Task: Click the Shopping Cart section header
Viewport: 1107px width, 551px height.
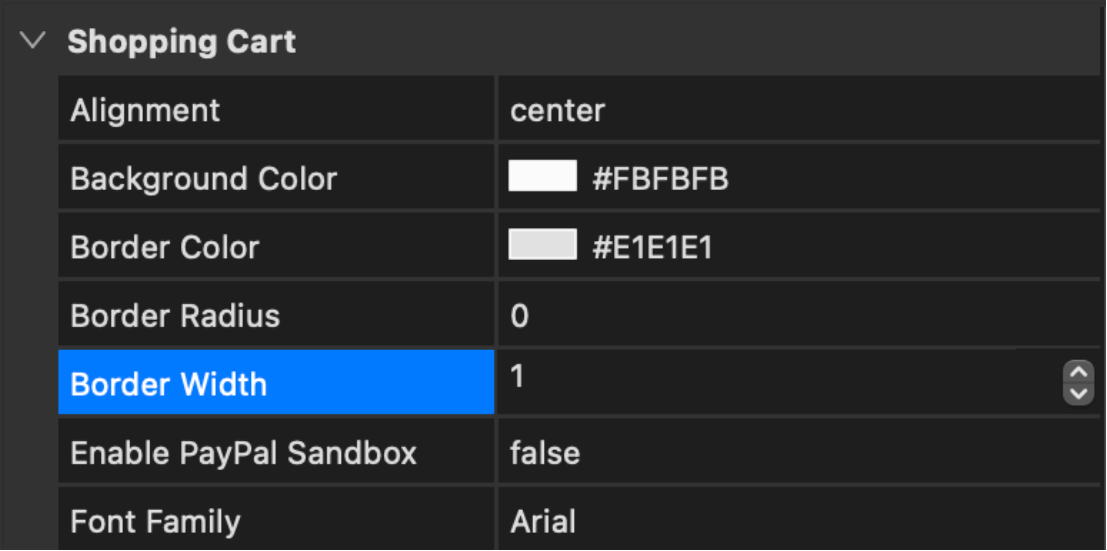Action: [181, 42]
